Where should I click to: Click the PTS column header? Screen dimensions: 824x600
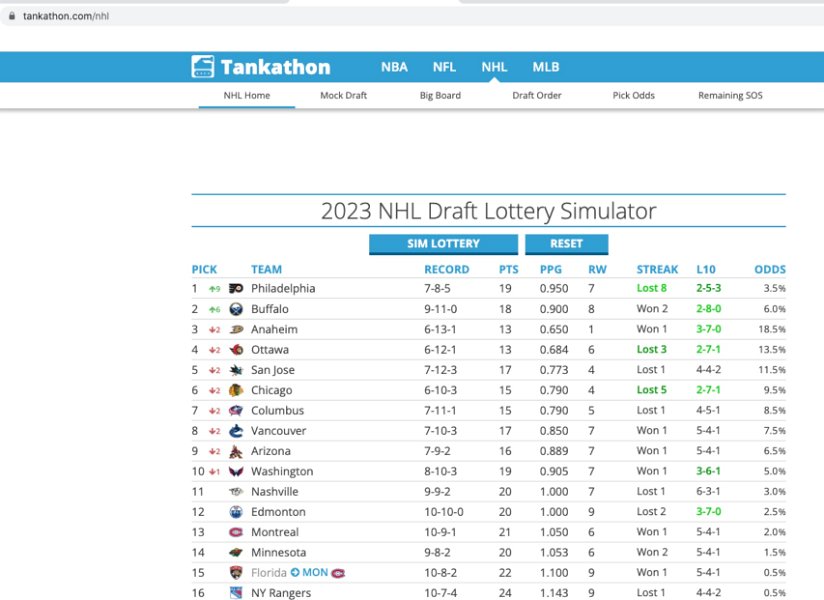click(x=508, y=270)
